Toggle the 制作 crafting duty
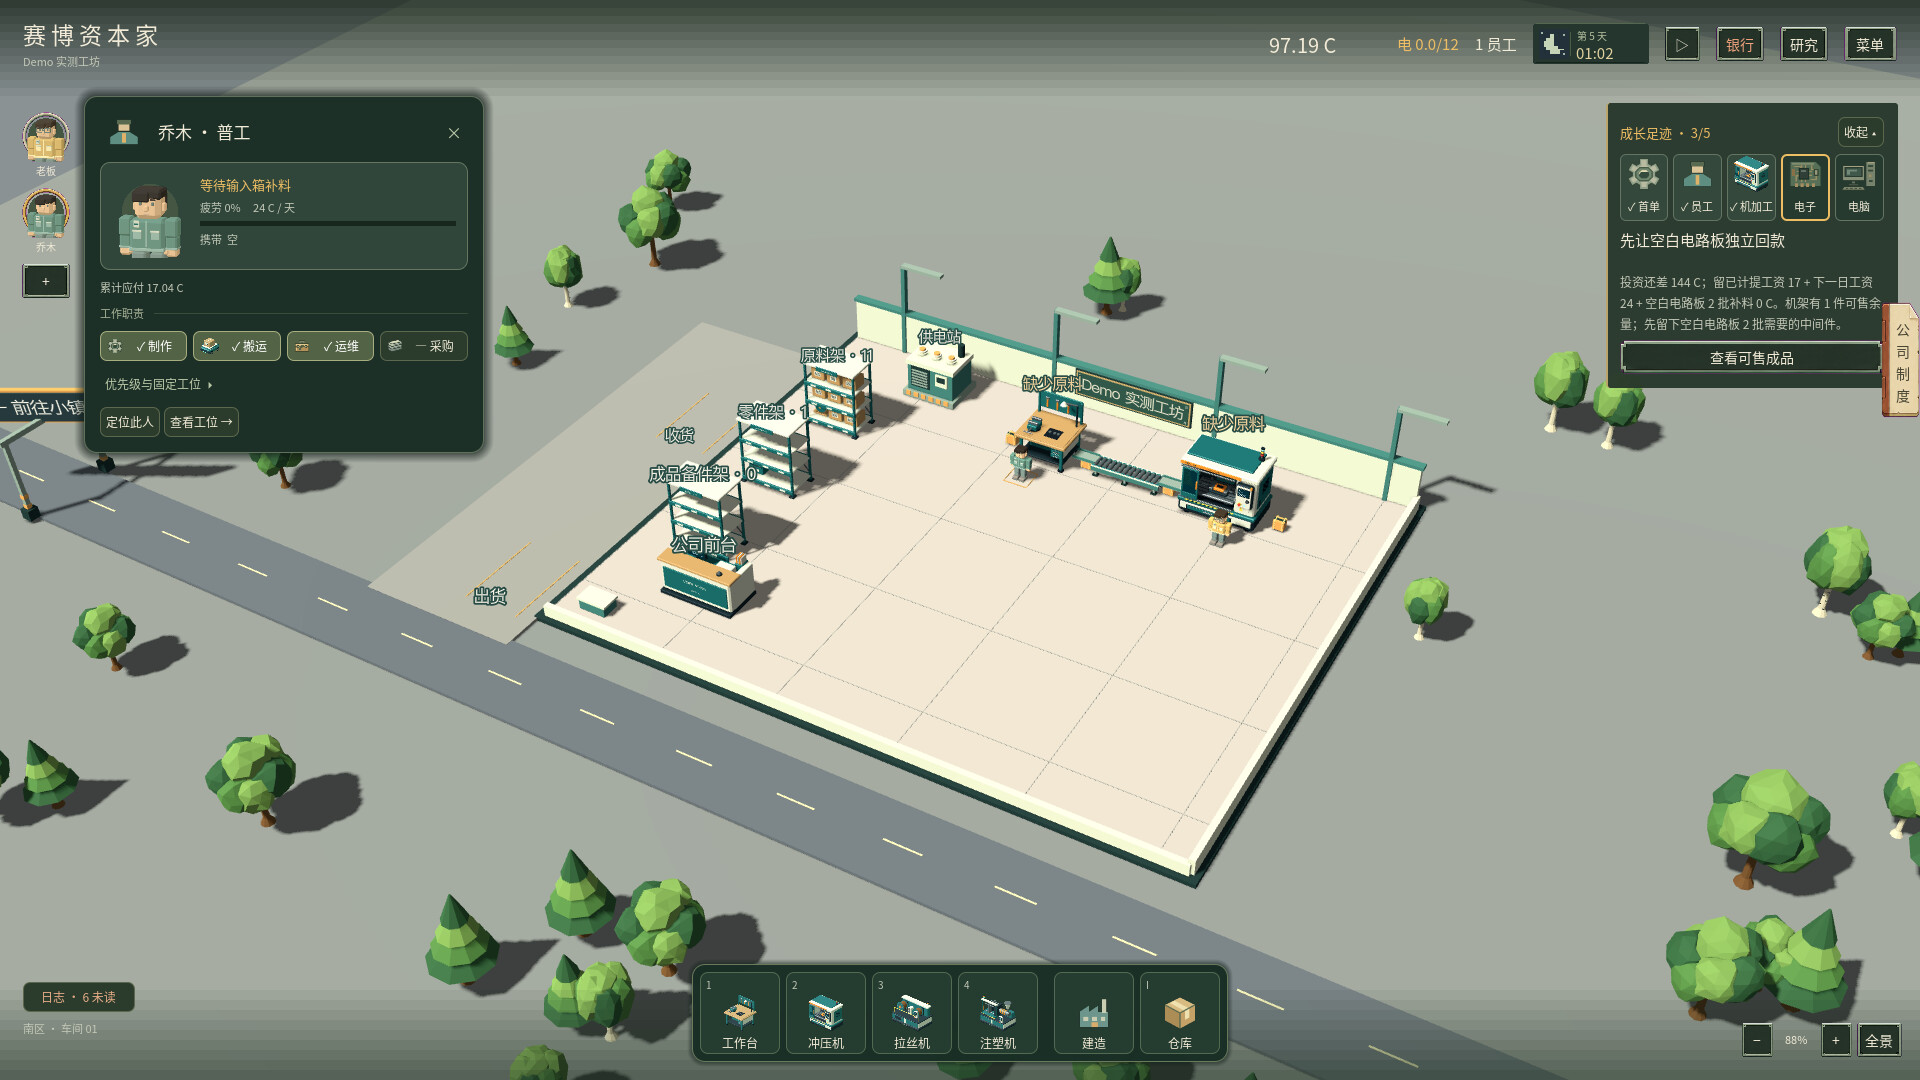The width and height of the screenshot is (1920, 1080). coord(143,346)
